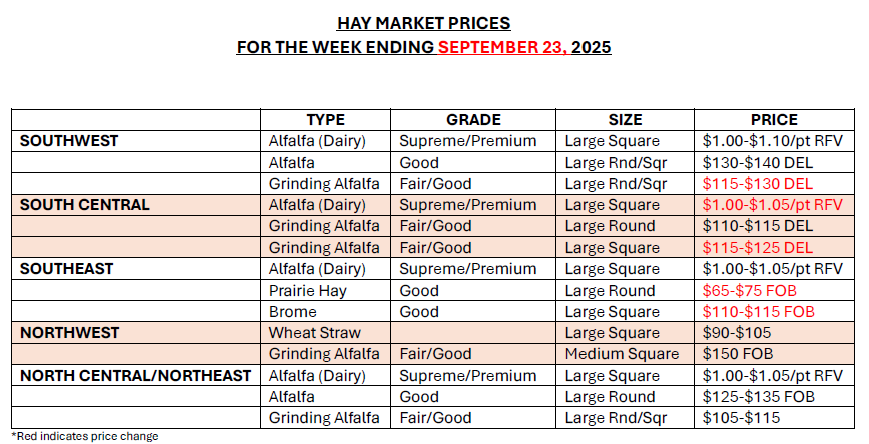Viewport: 869px width, 444px height.
Task: Click the SOUTH CENTRAL region cell
Action: click(x=85, y=205)
